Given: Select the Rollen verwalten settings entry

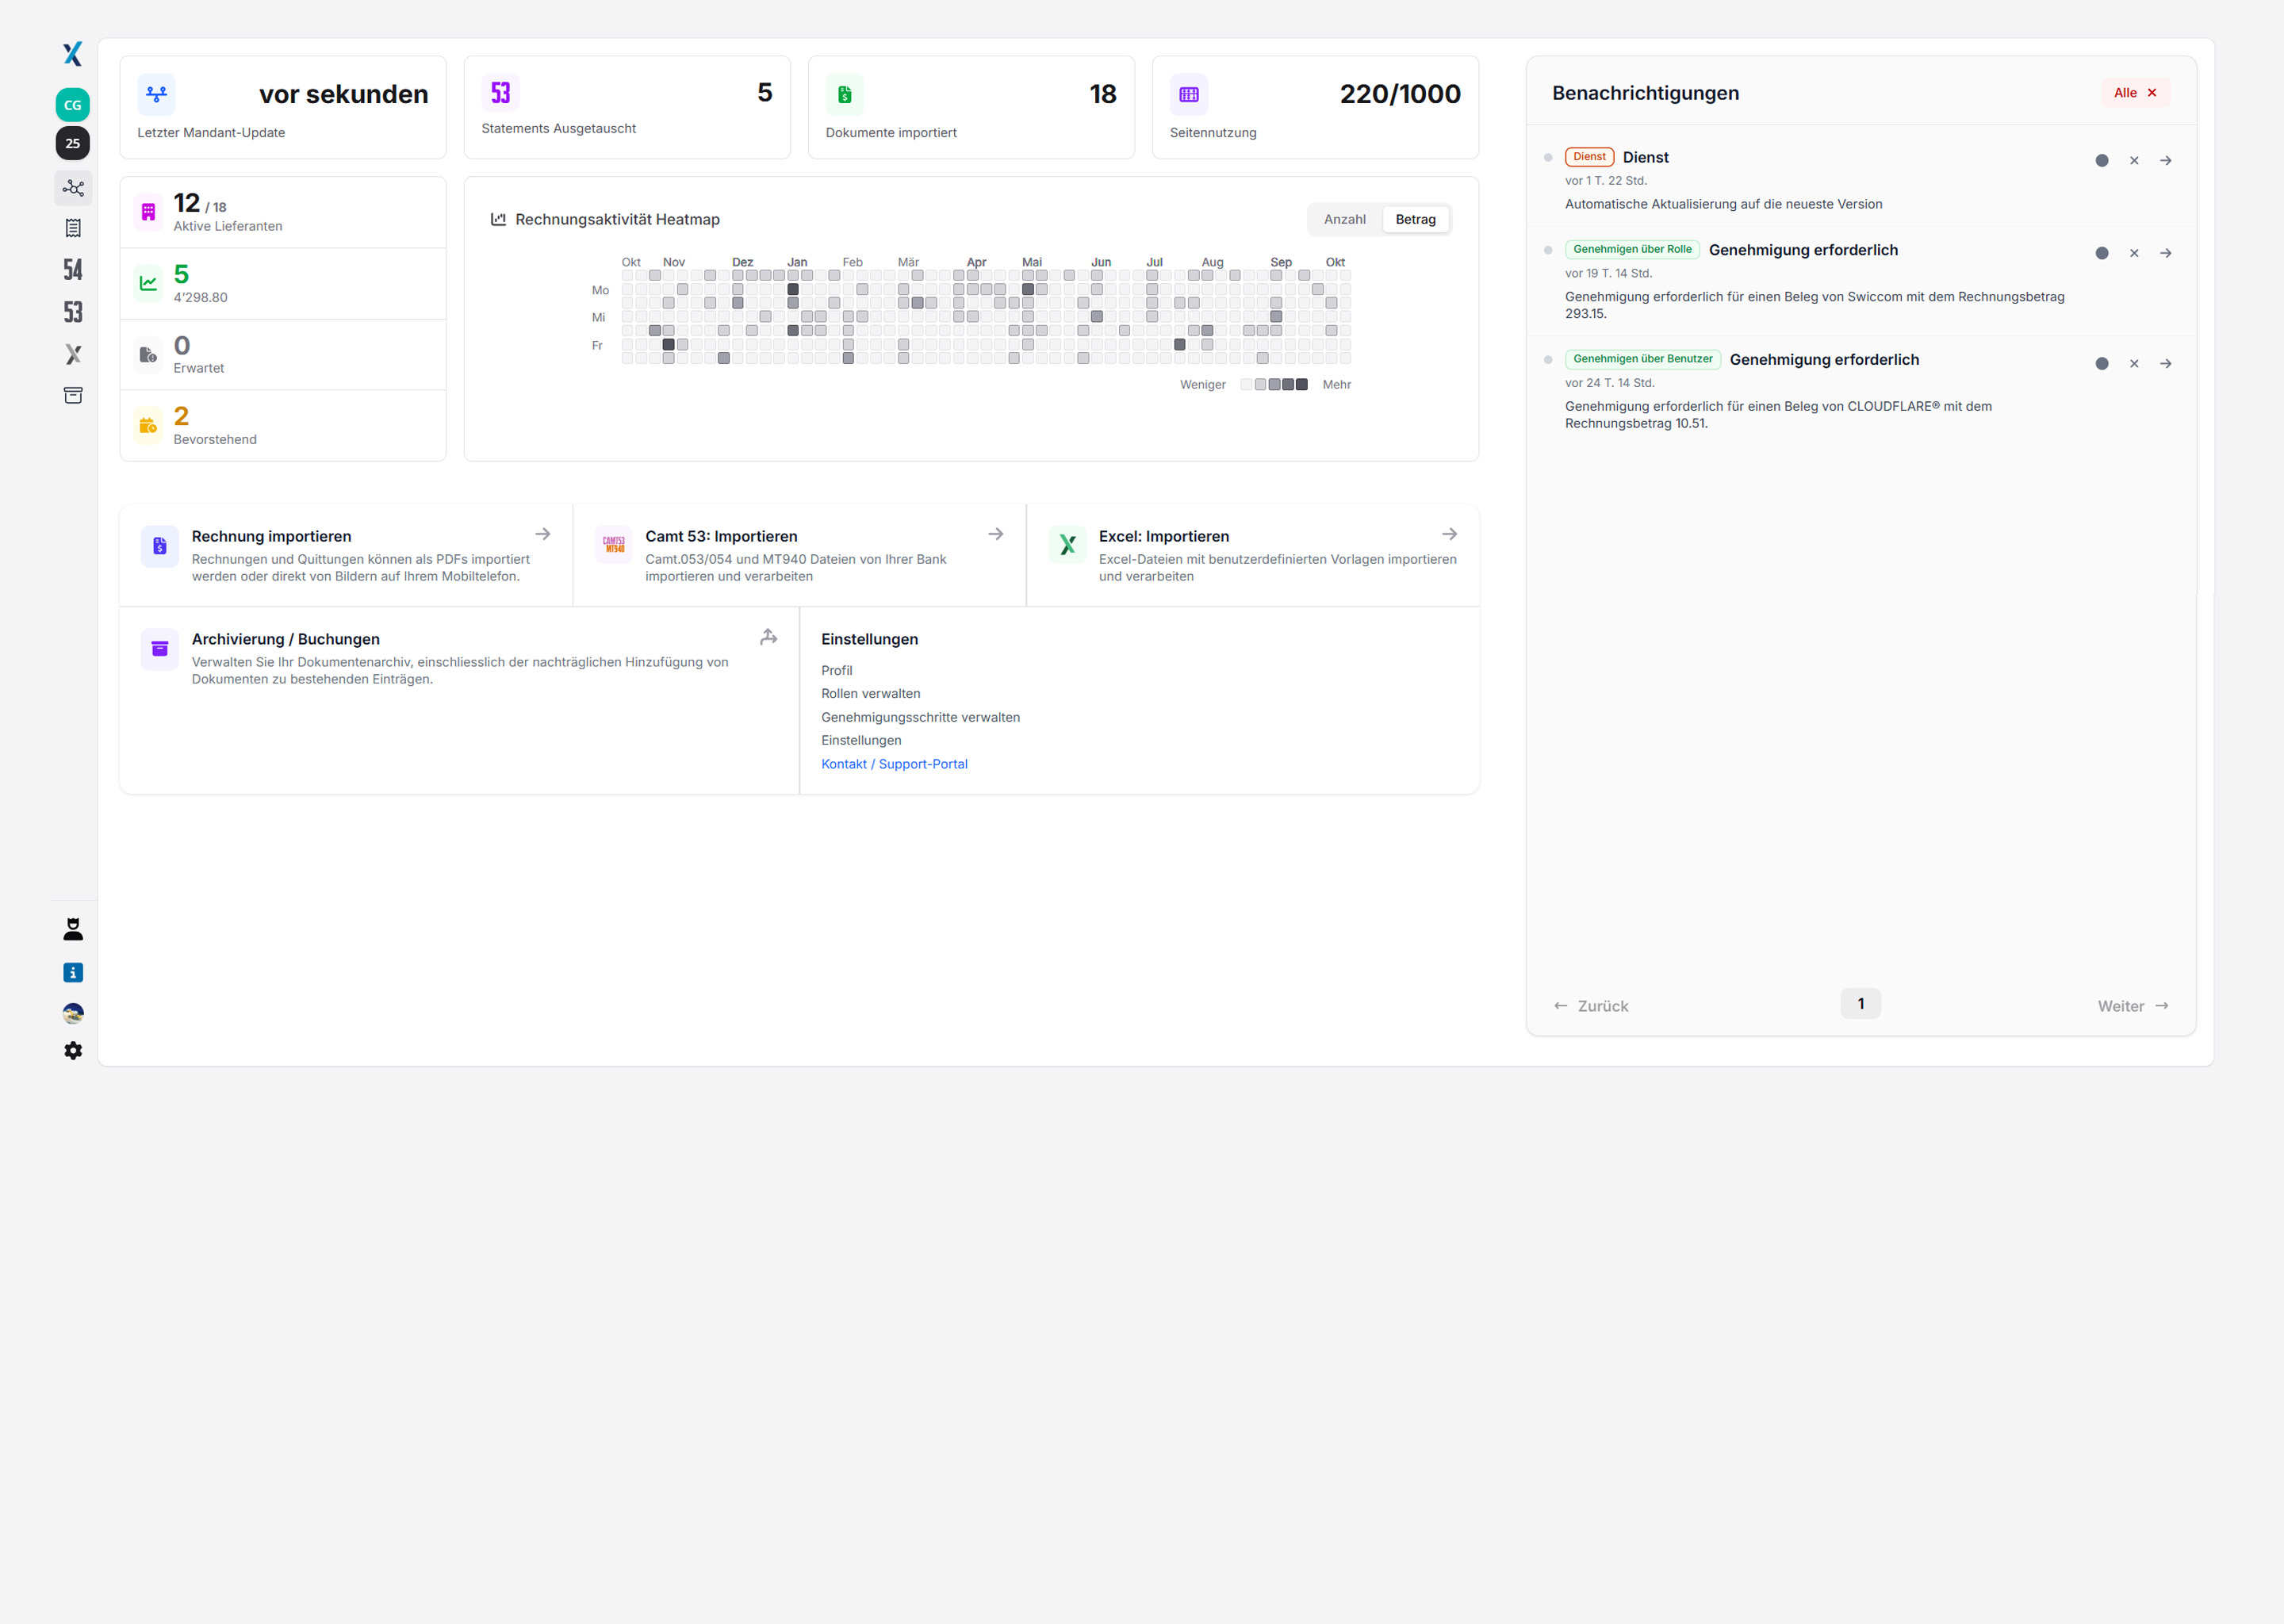Looking at the screenshot, I should point(870,693).
